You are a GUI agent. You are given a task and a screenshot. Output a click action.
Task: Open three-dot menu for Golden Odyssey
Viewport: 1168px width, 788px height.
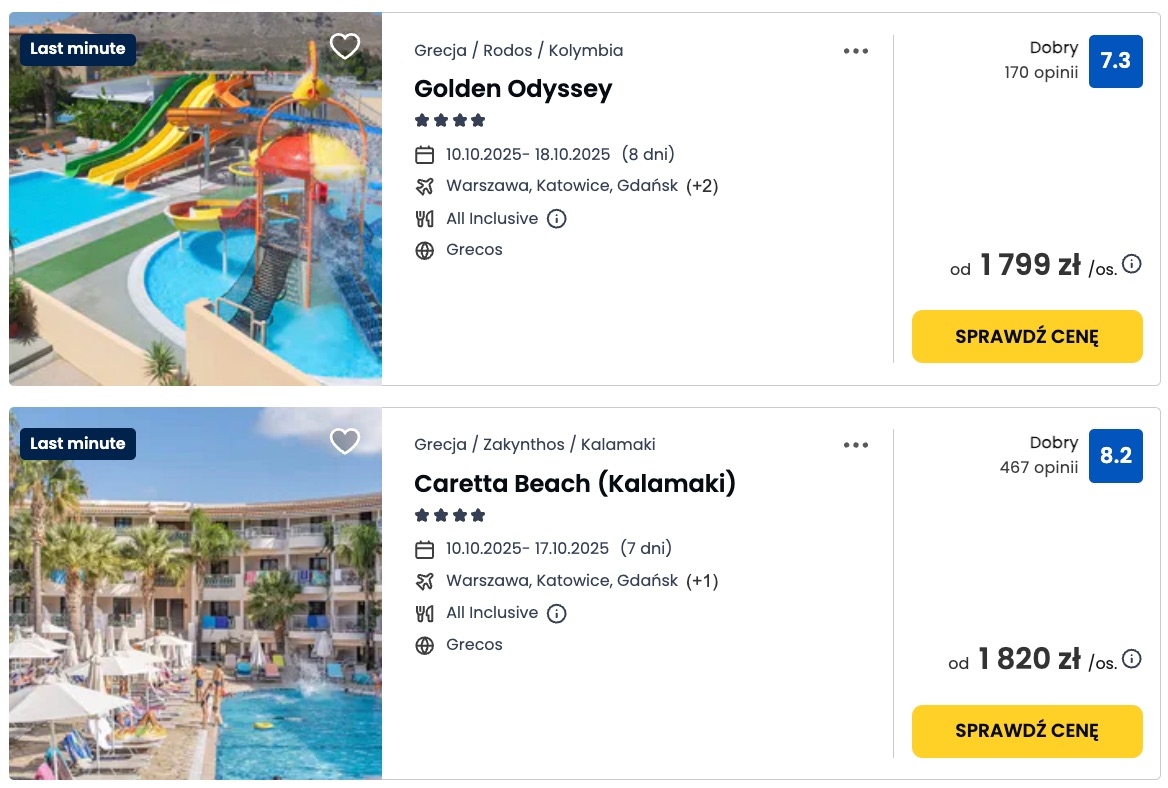[856, 51]
